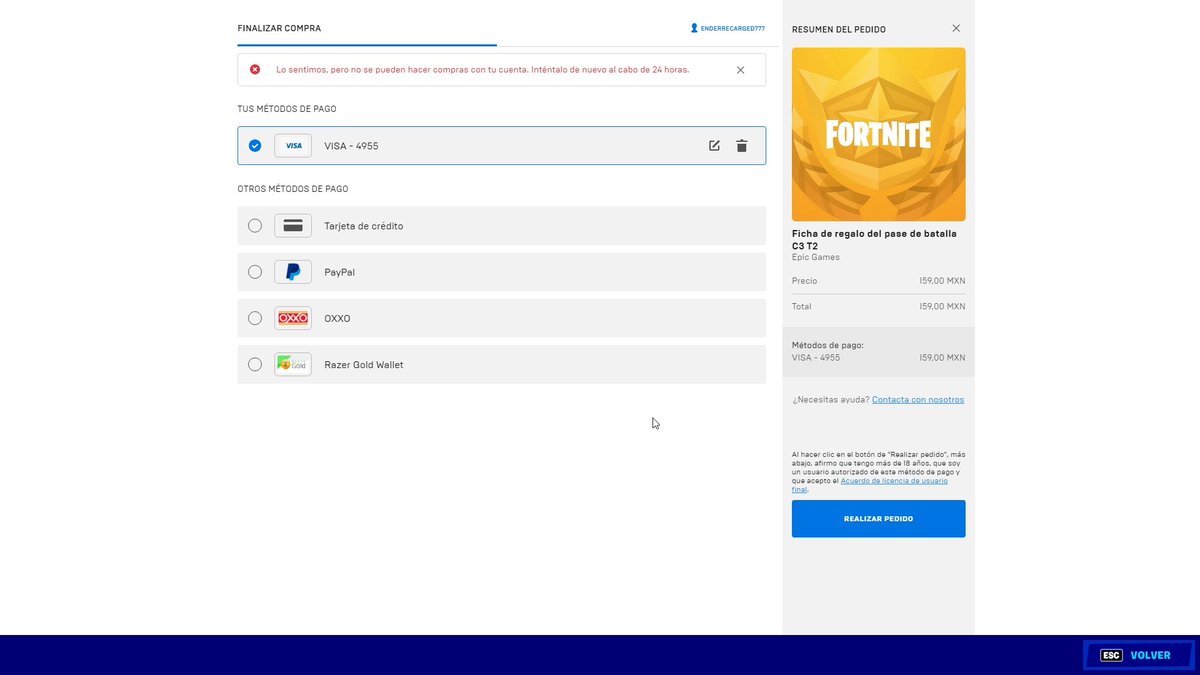Click the ESC key icon
The width and height of the screenshot is (1200, 675).
[1111, 655]
